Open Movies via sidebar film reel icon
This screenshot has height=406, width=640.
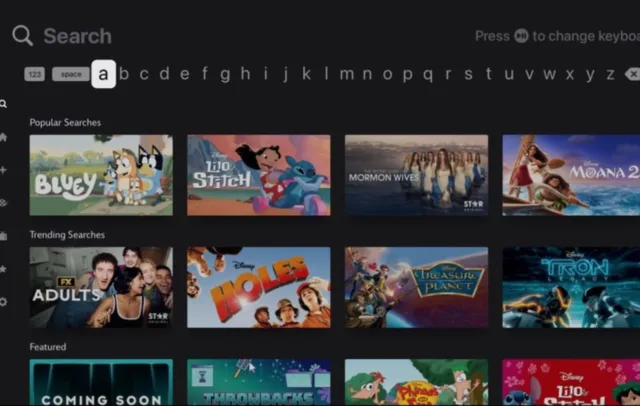click(x=3, y=203)
